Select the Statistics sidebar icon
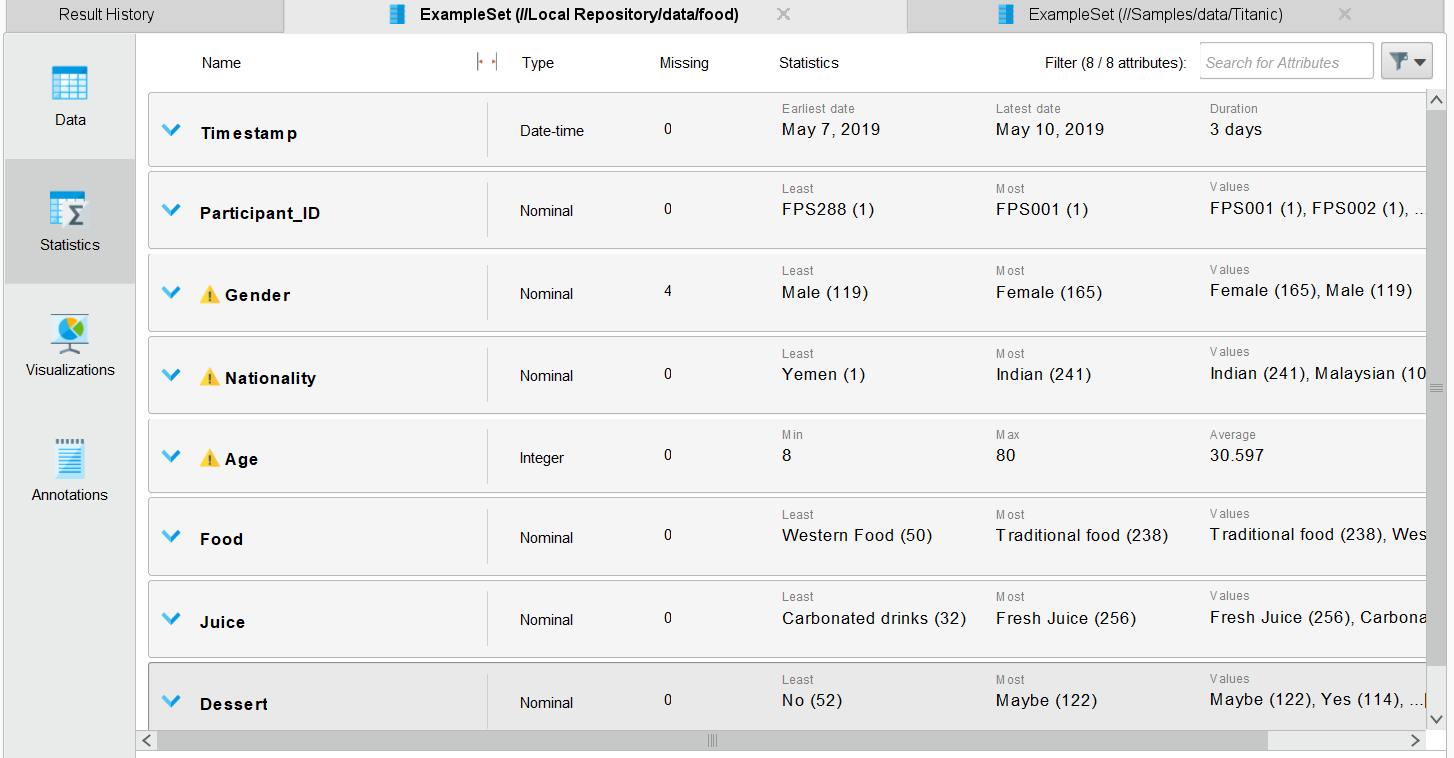1454x758 pixels. coord(70,210)
